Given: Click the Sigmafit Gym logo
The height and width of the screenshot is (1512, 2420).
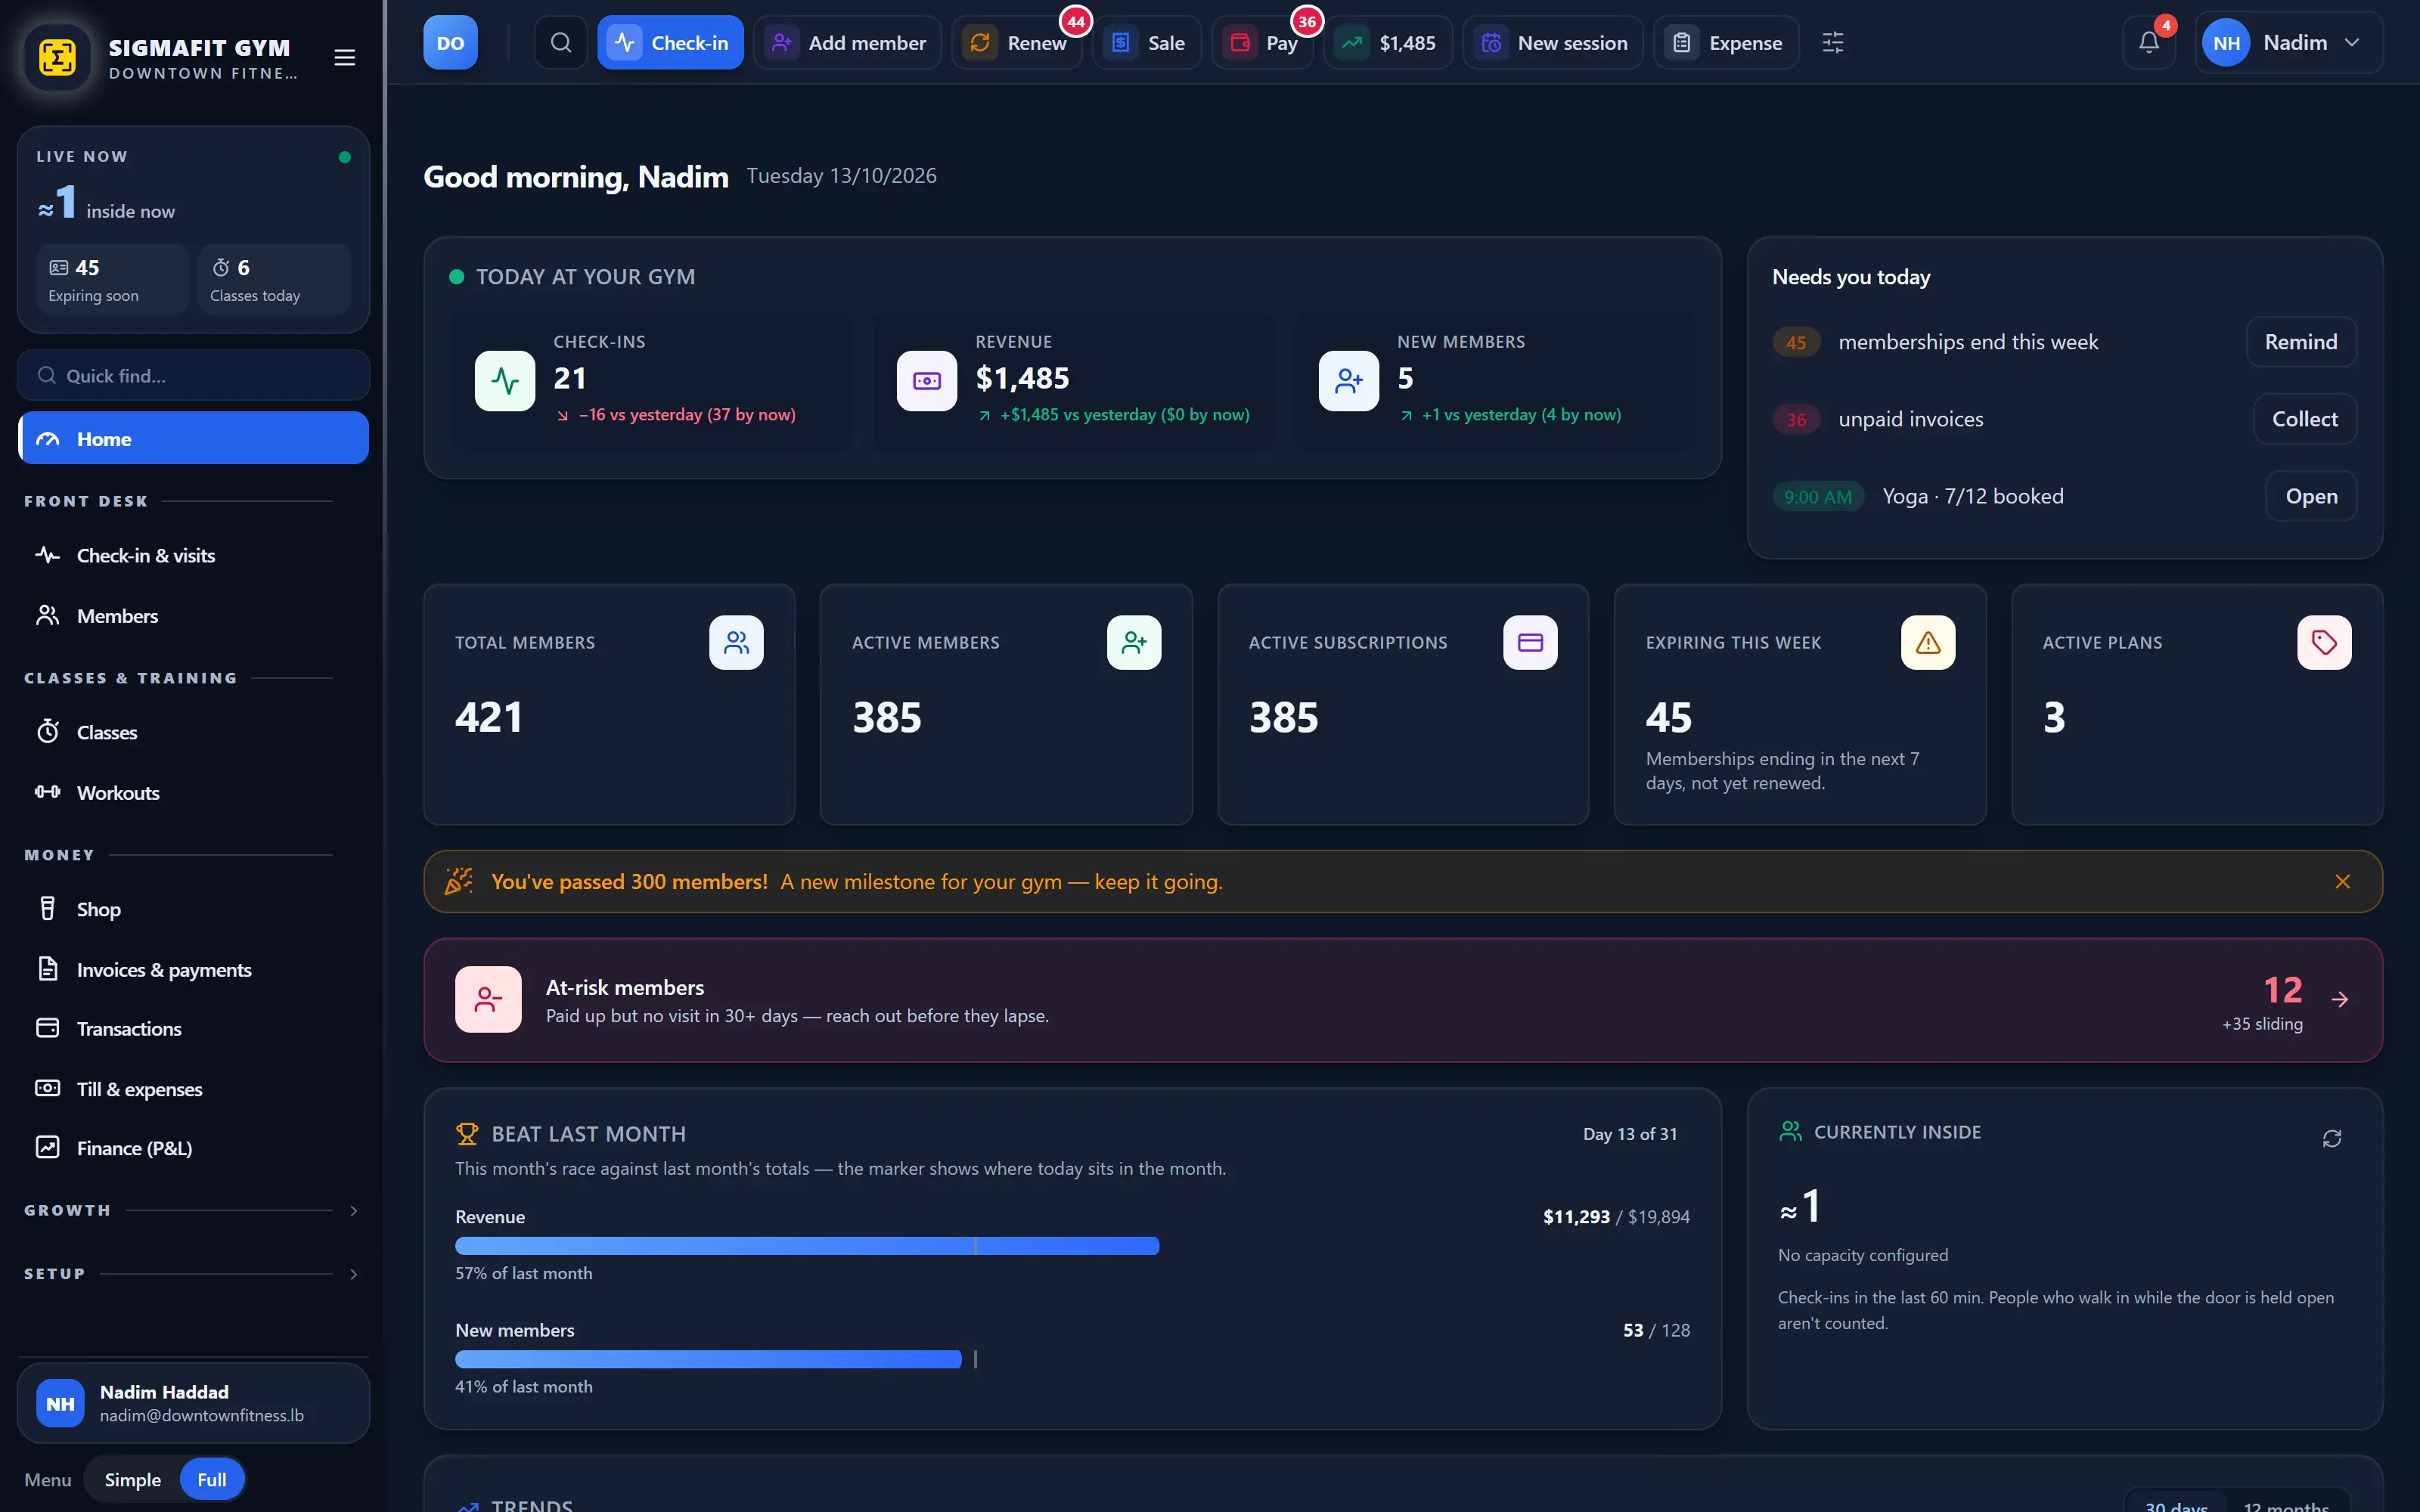Looking at the screenshot, I should 57,57.
